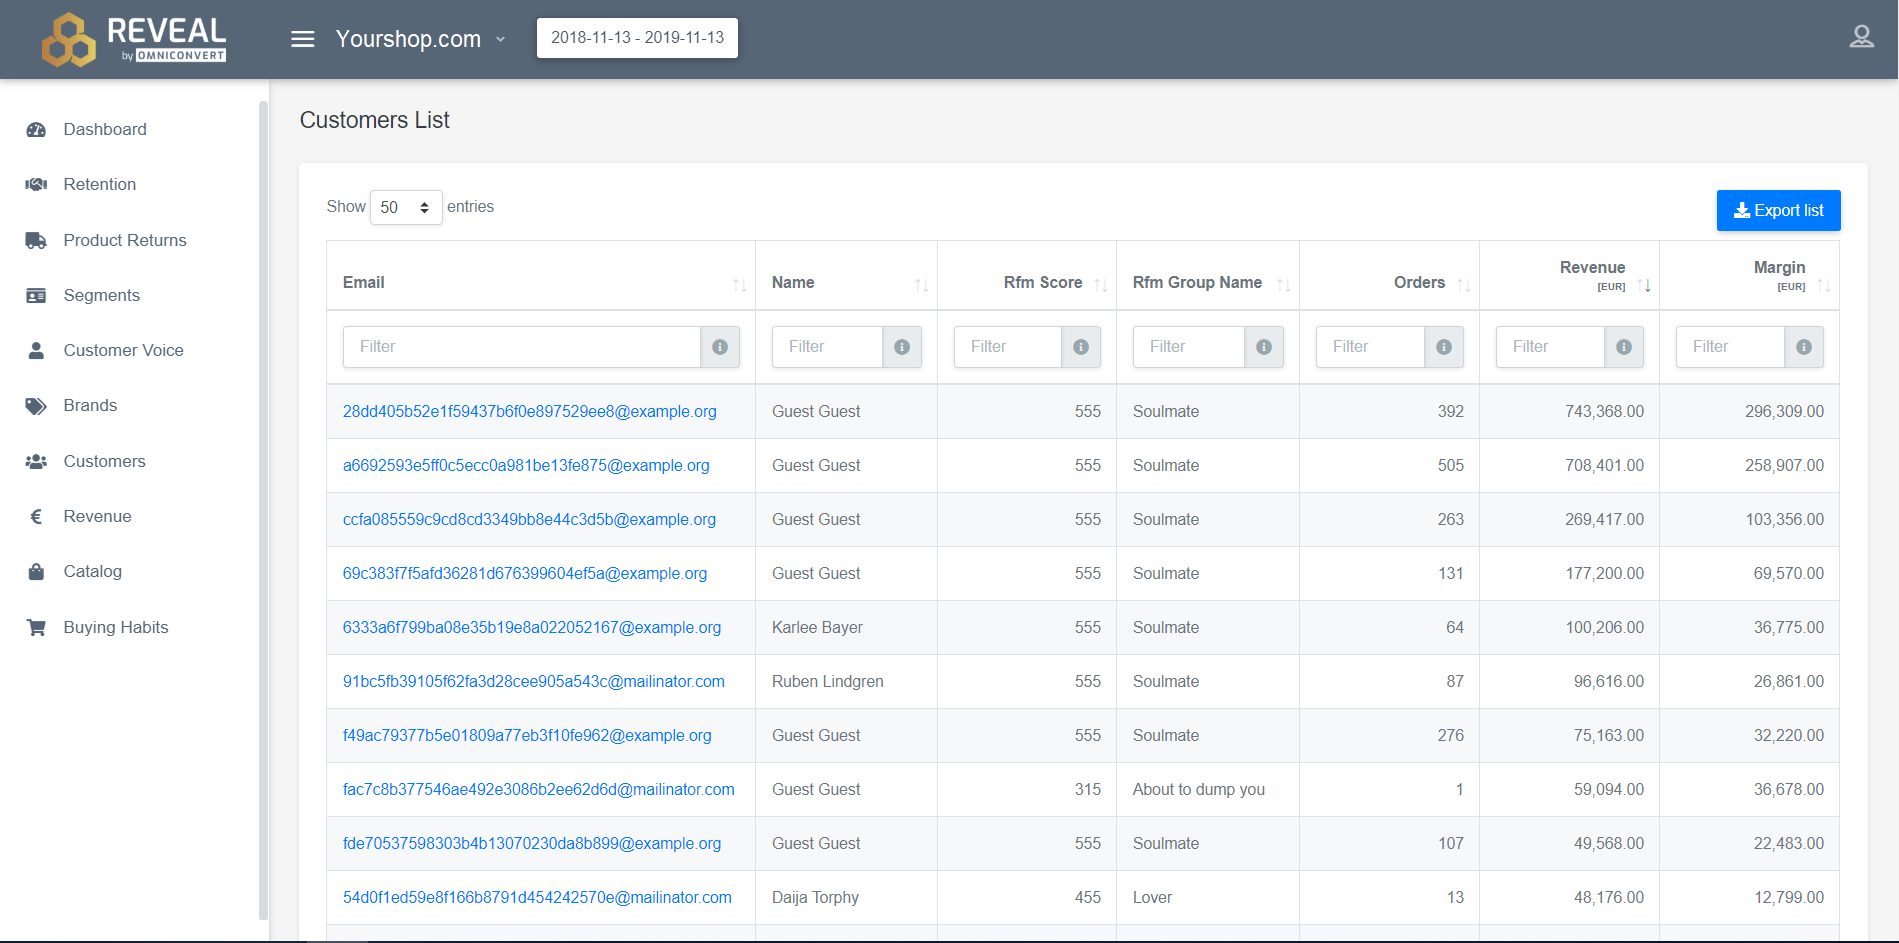Sort by Orders column arrows
The height and width of the screenshot is (943, 1899).
point(1464,285)
